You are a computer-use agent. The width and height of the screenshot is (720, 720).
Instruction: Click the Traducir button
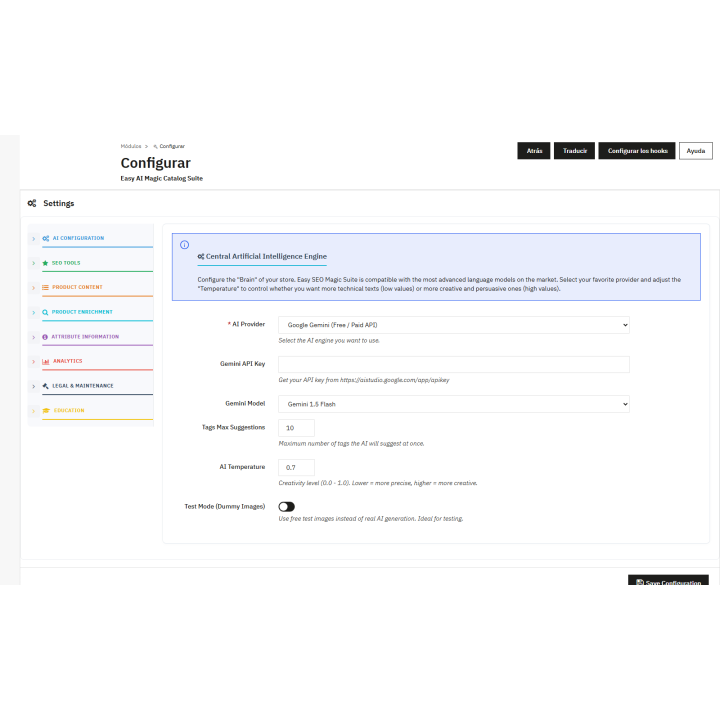point(574,151)
